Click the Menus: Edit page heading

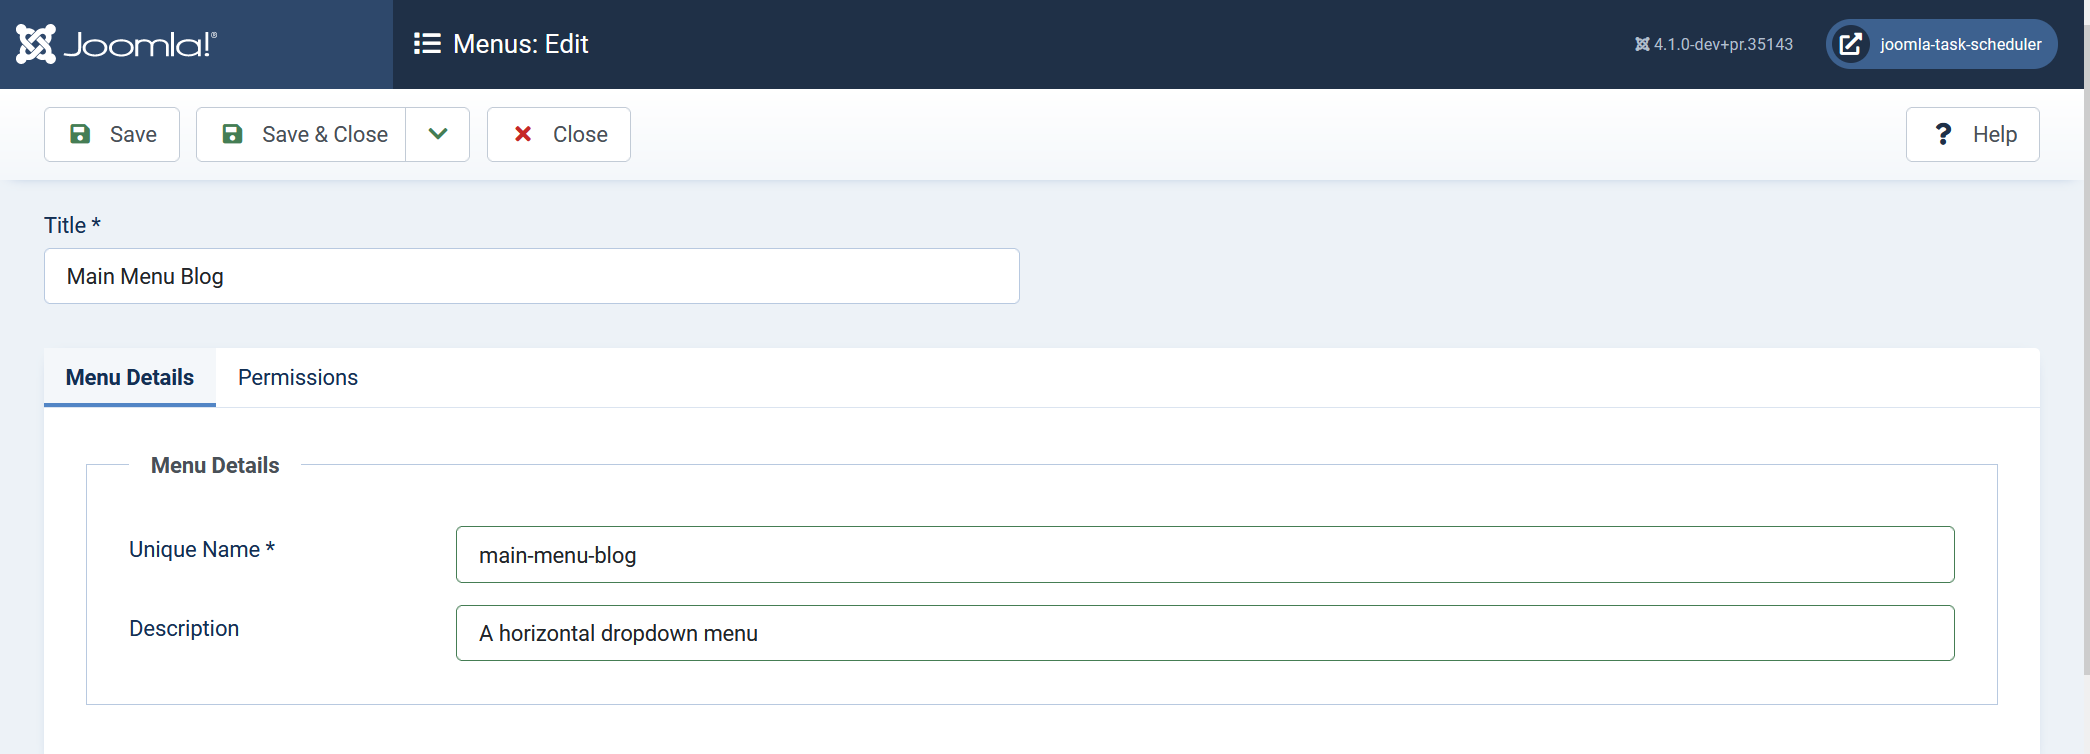click(x=521, y=44)
